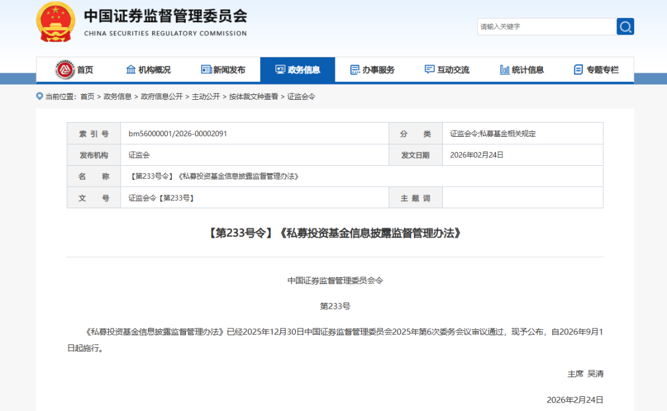Click the 新闻发布 newspaper icon
Viewport: 667px width, 411px height.
point(205,70)
